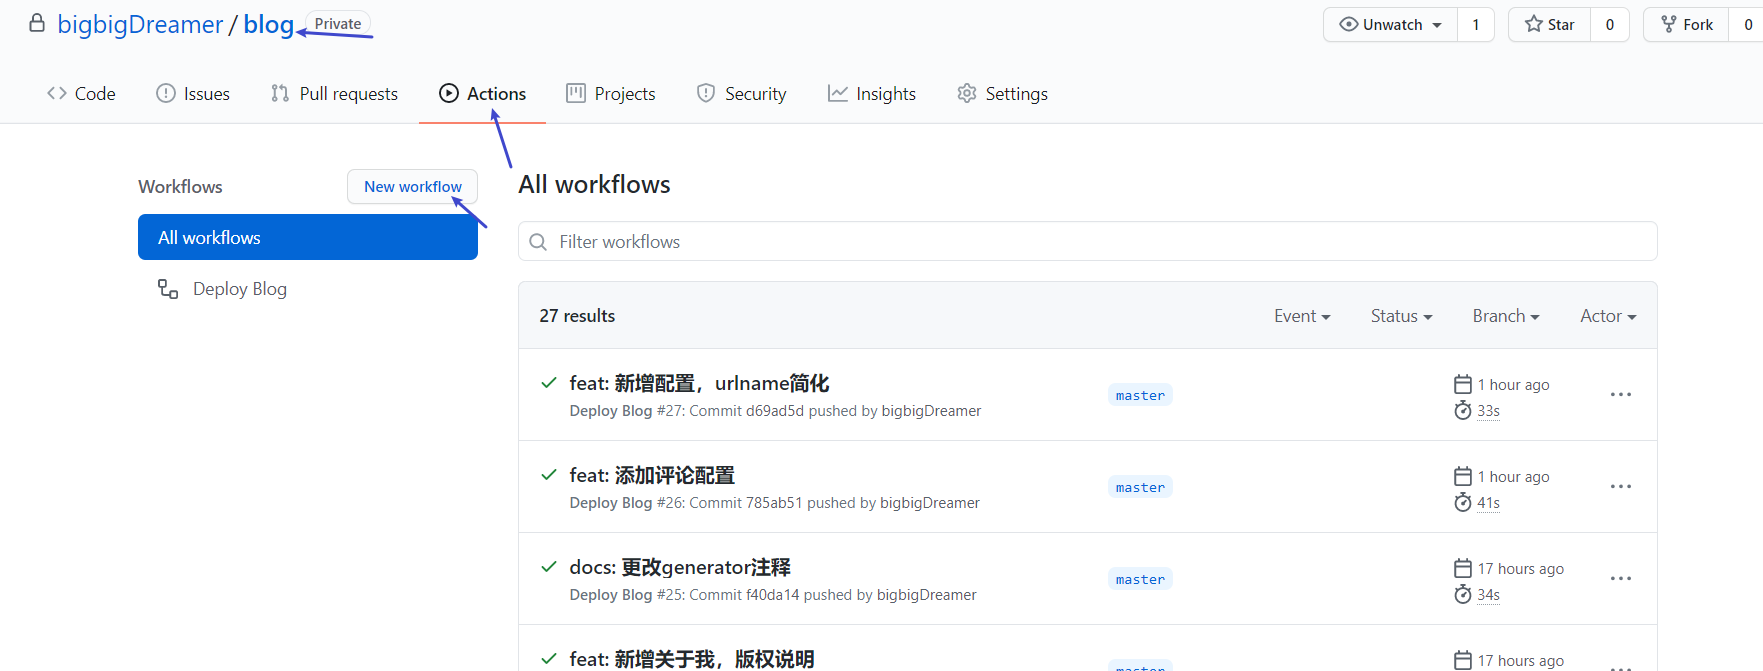Click success checkmark for run #27
This screenshot has width=1763, height=671.
coord(549,383)
